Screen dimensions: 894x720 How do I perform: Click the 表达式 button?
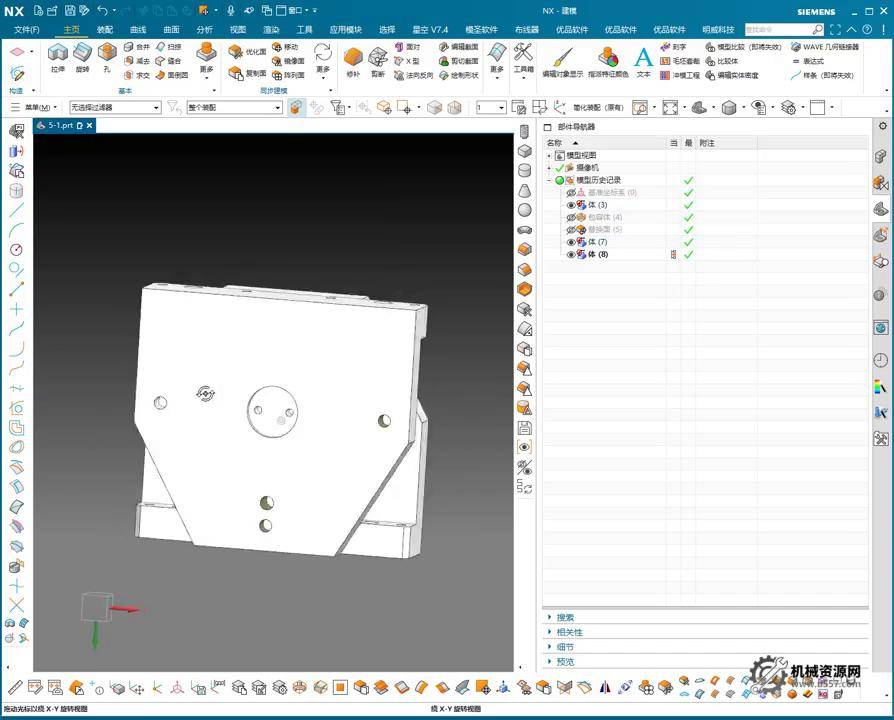click(812, 61)
